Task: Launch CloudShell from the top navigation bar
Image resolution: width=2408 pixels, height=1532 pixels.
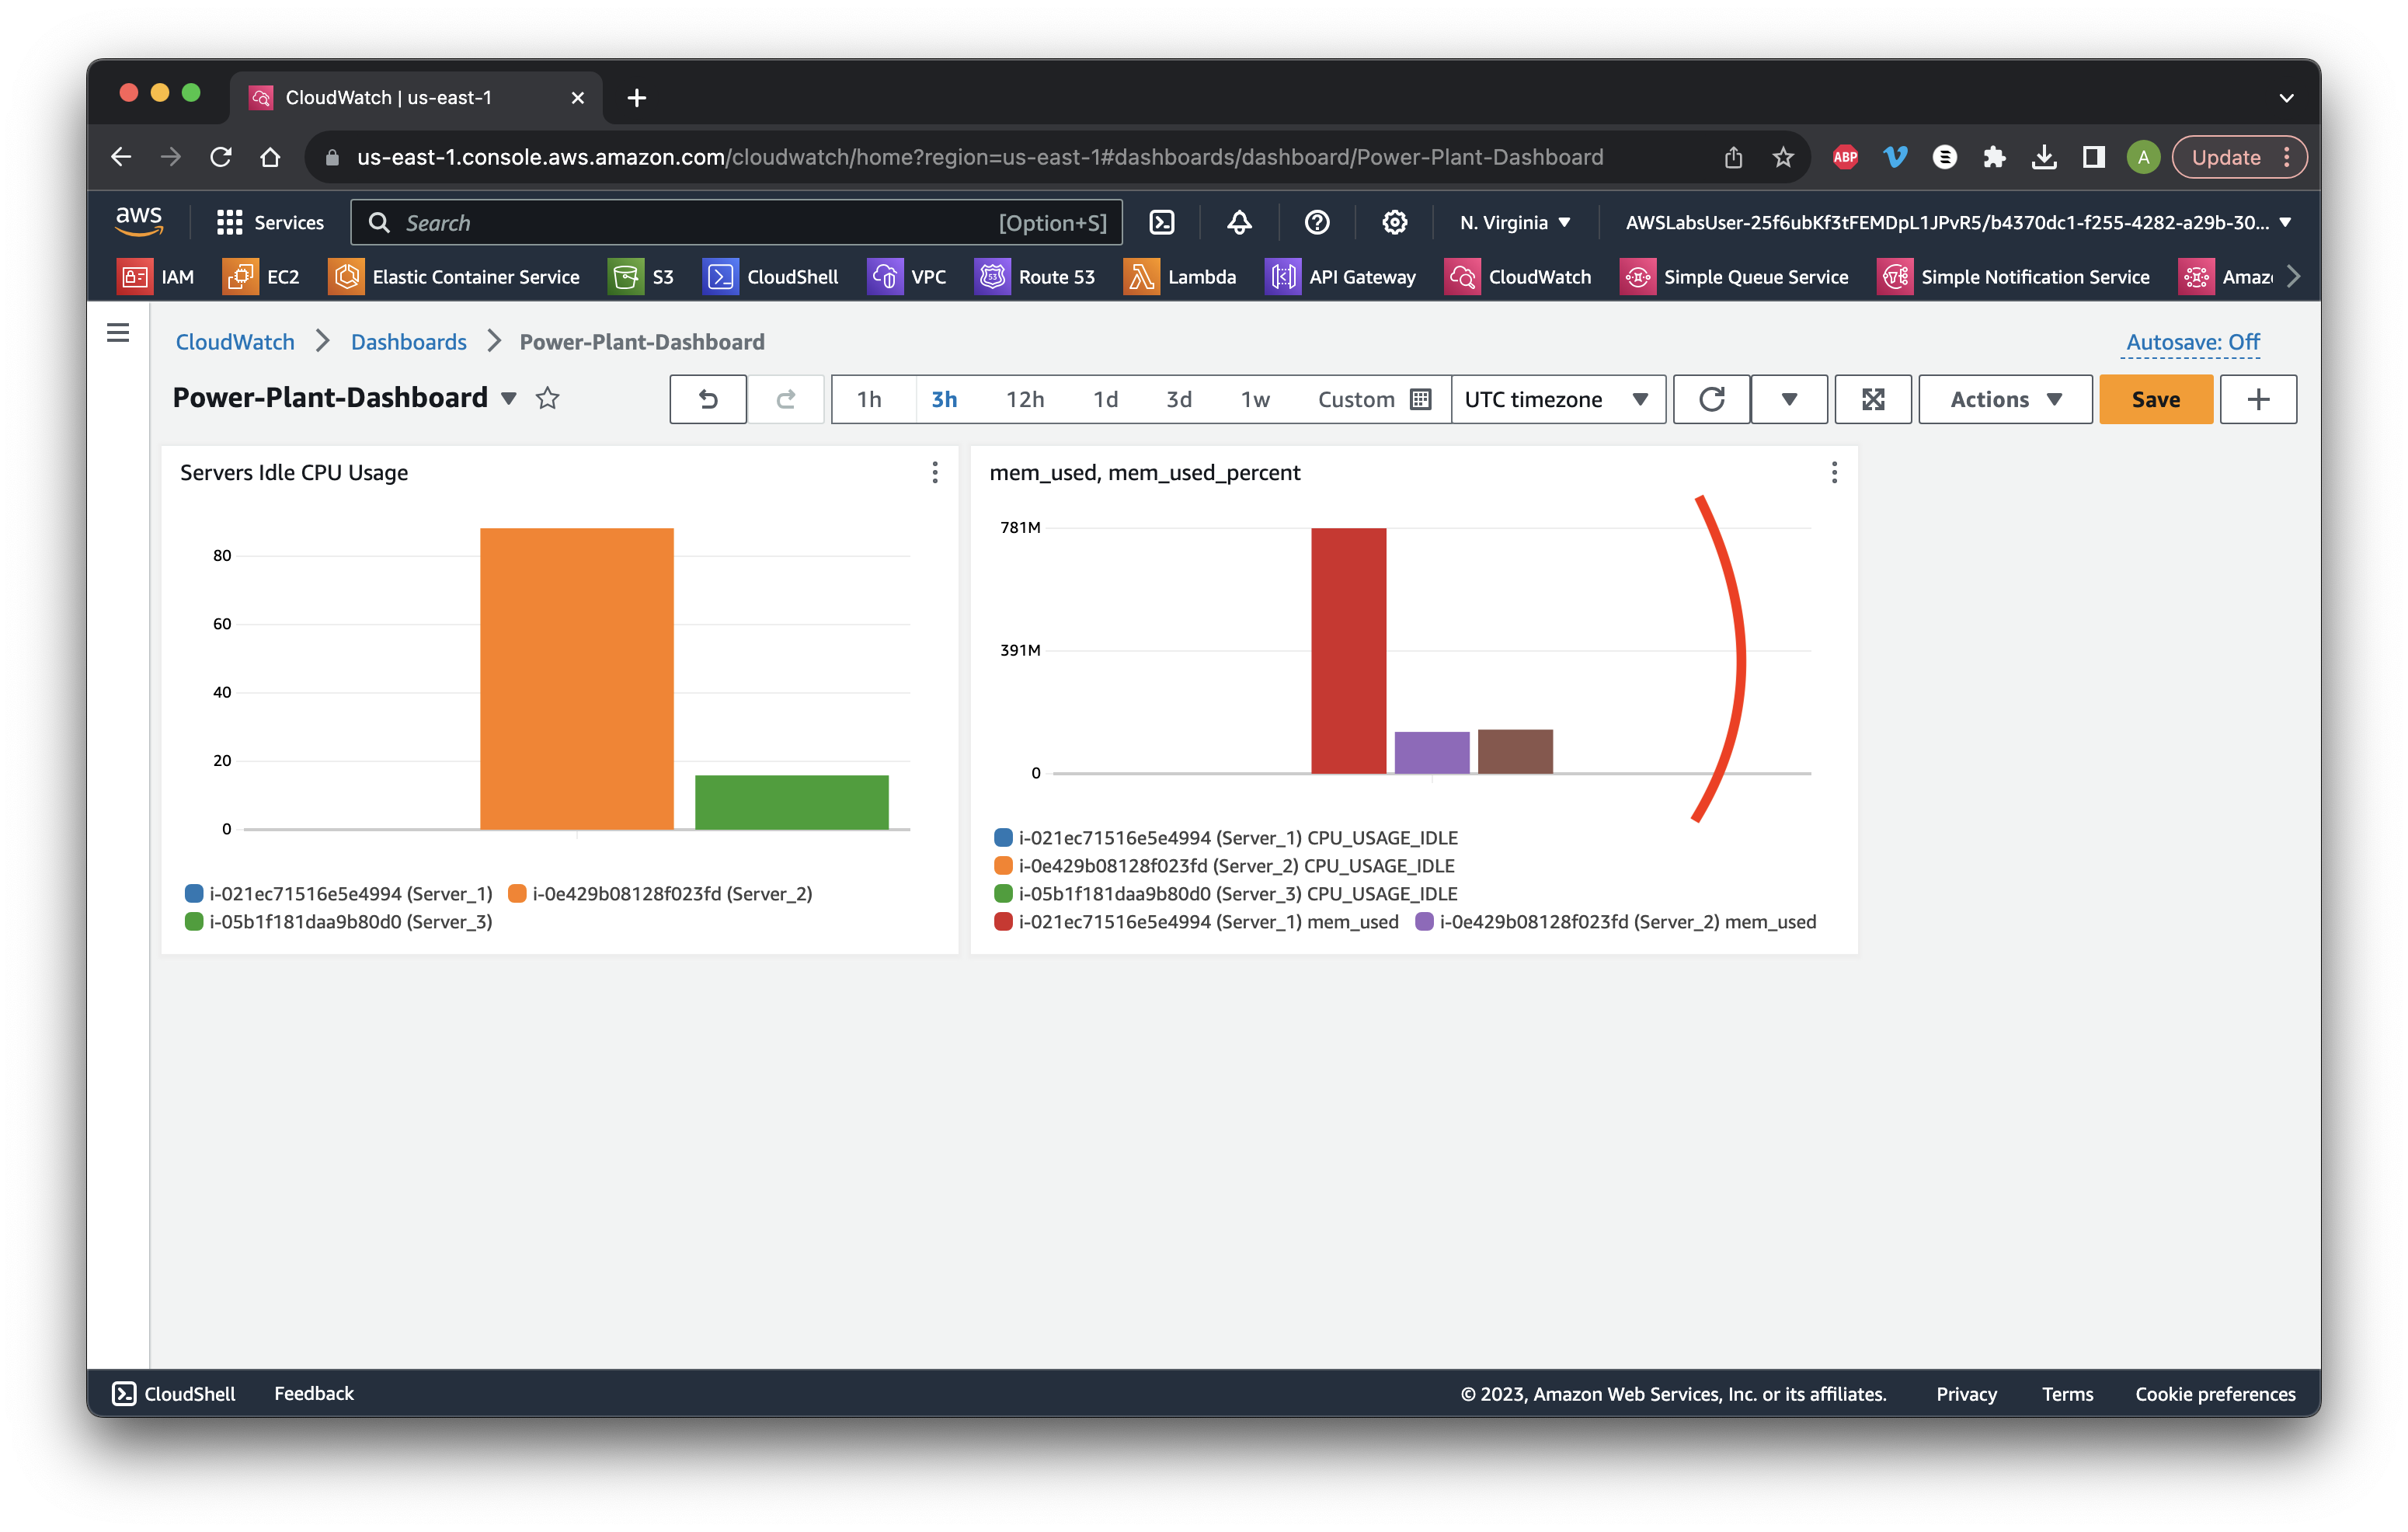Action: click(x=1161, y=222)
